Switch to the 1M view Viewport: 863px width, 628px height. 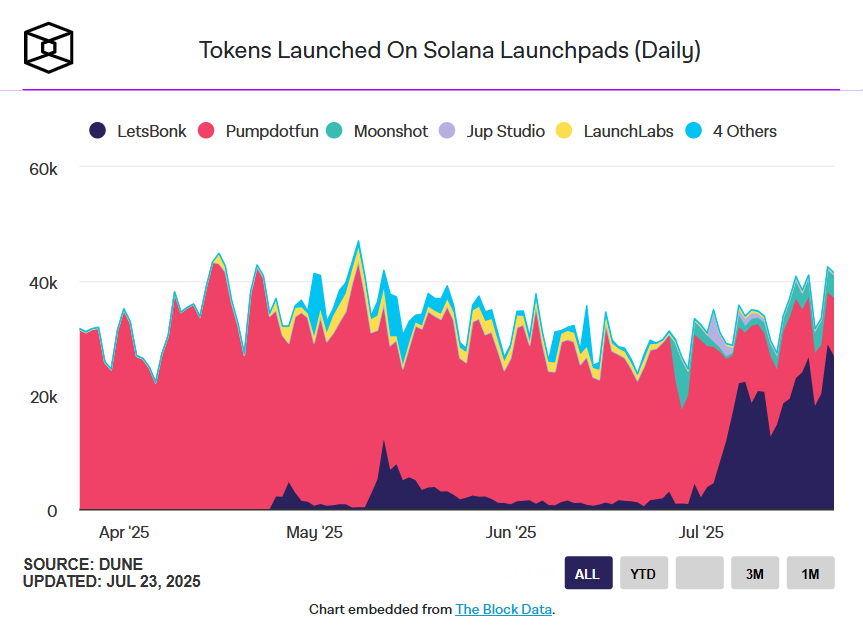pos(810,573)
